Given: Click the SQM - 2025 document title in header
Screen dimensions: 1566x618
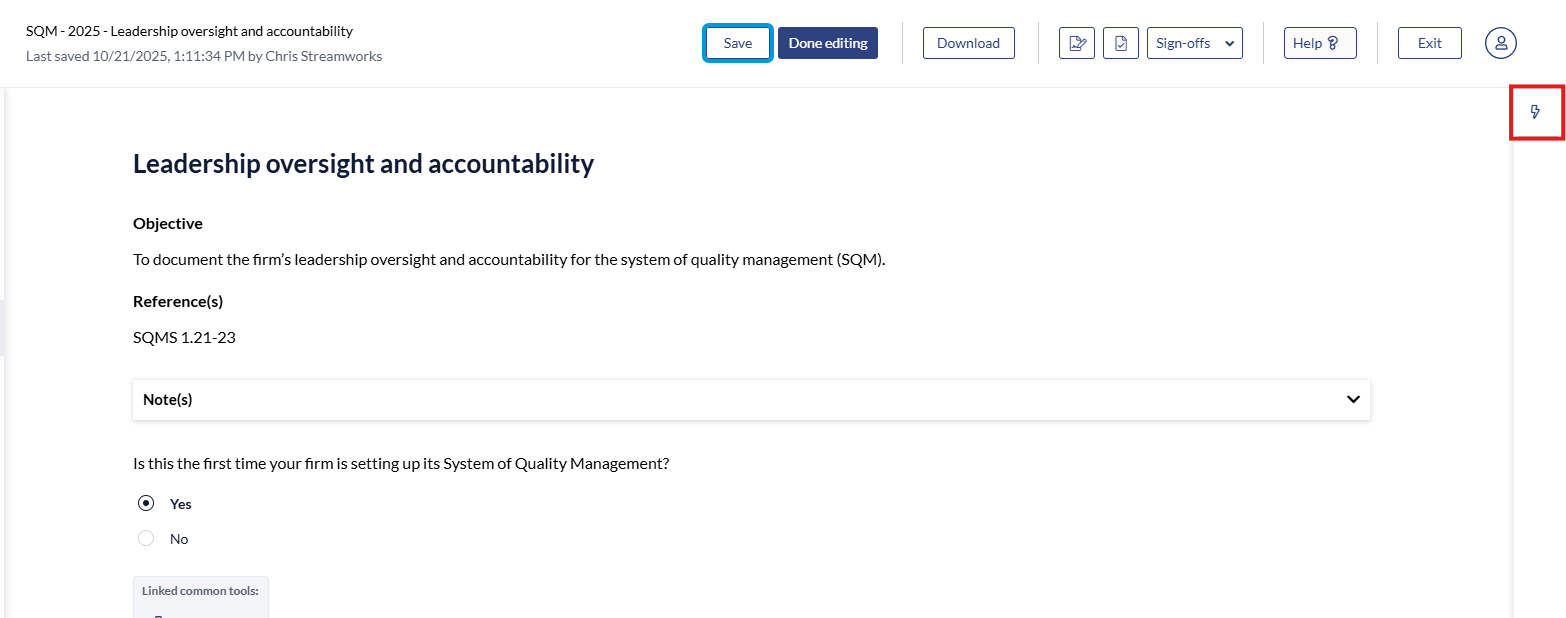Looking at the screenshot, I should coord(189,32).
